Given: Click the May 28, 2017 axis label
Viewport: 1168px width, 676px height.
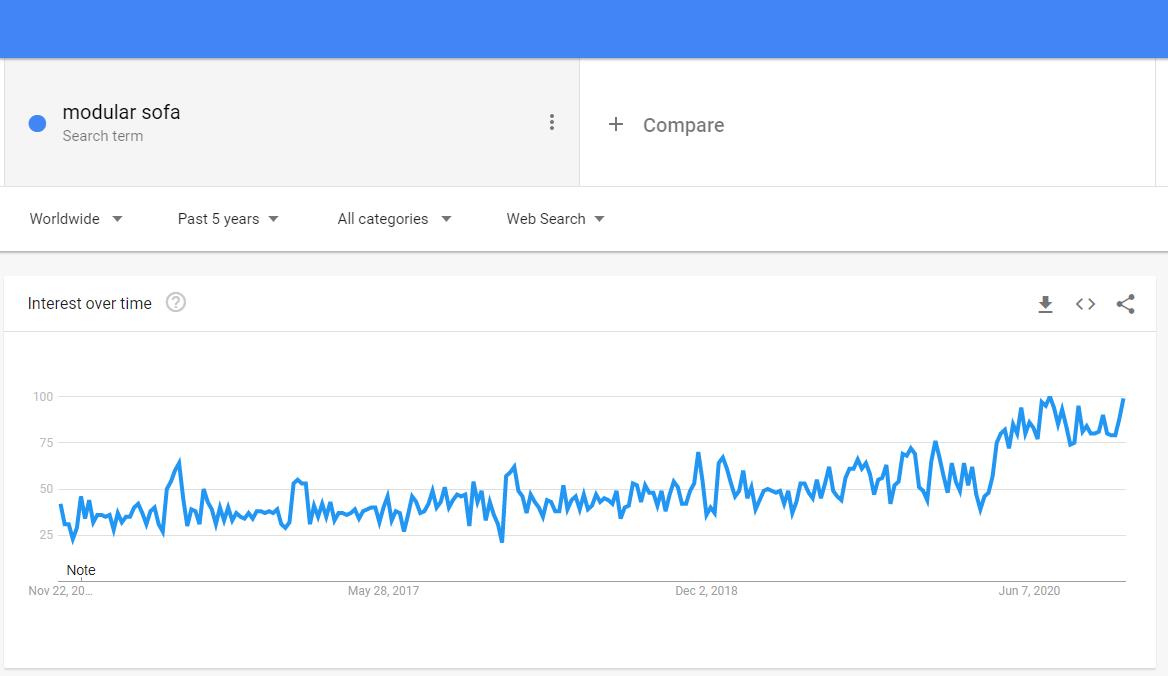Looking at the screenshot, I should point(384,591).
